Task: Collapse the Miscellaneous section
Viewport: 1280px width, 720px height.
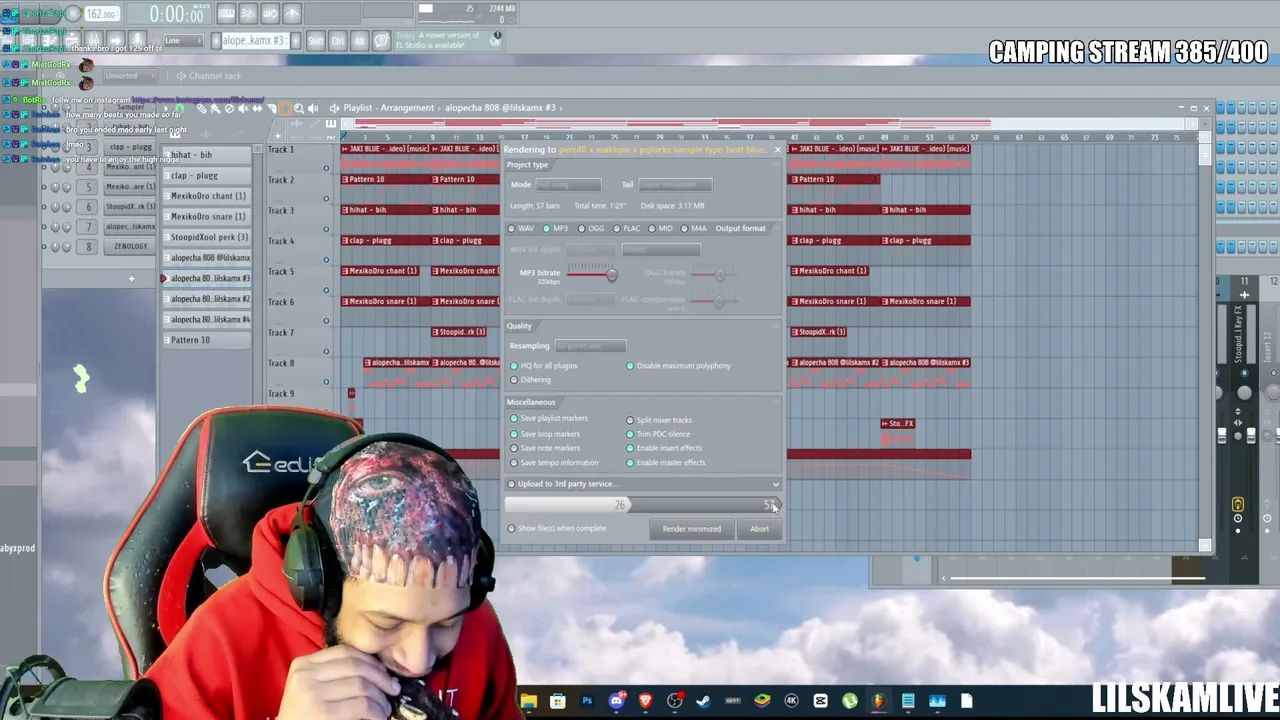Action: (776, 402)
